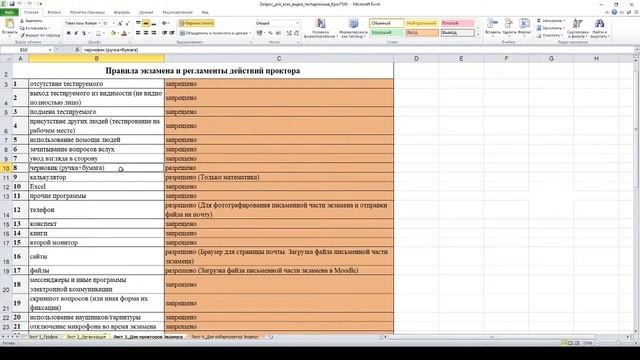Screen dimensions: 640x360
Task: Open Conditional Formatting menu
Action: click(x=320, y=28)
